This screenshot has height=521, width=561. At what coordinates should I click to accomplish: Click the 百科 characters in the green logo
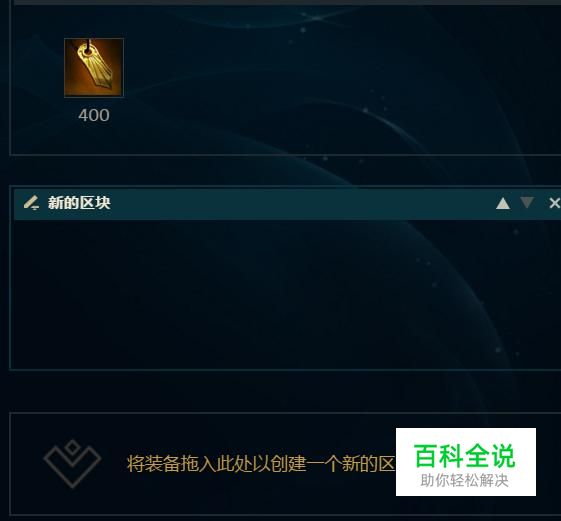point(439,456)
